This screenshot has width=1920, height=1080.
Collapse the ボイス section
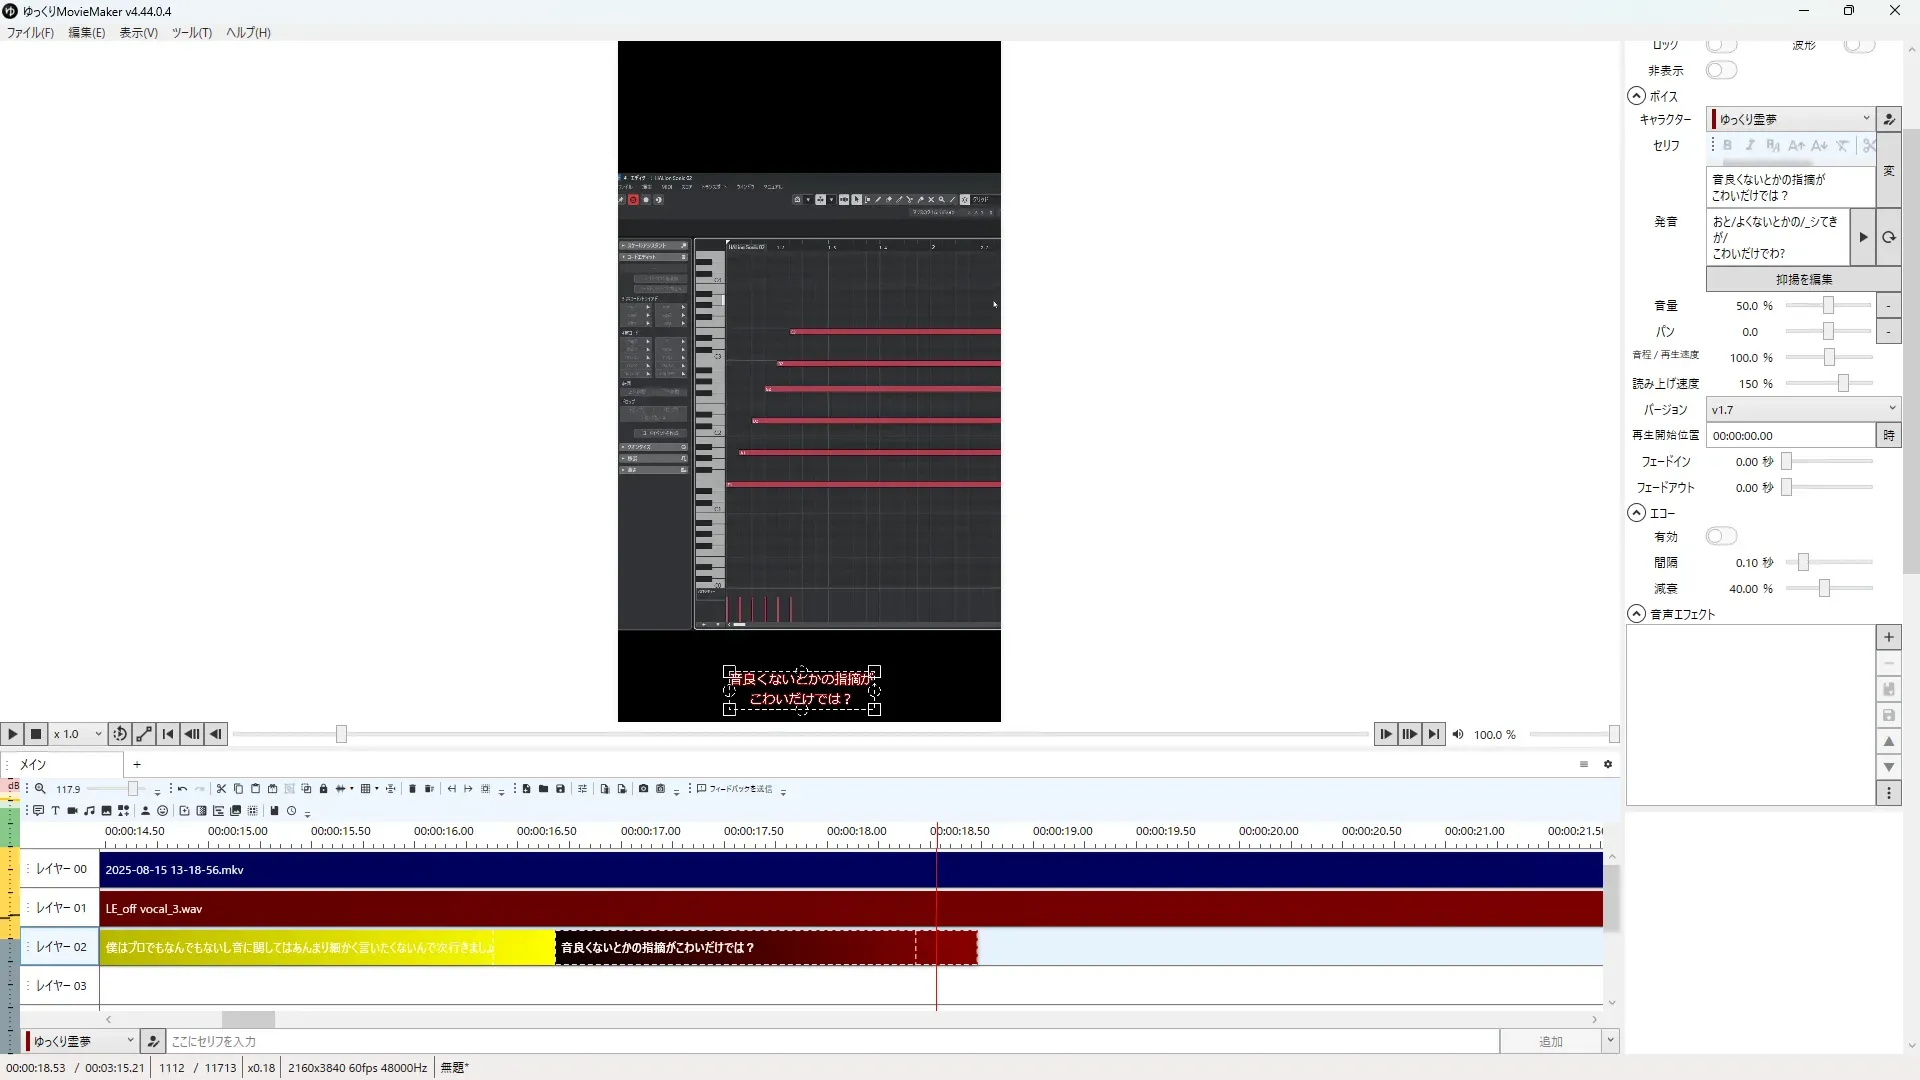1636,96
